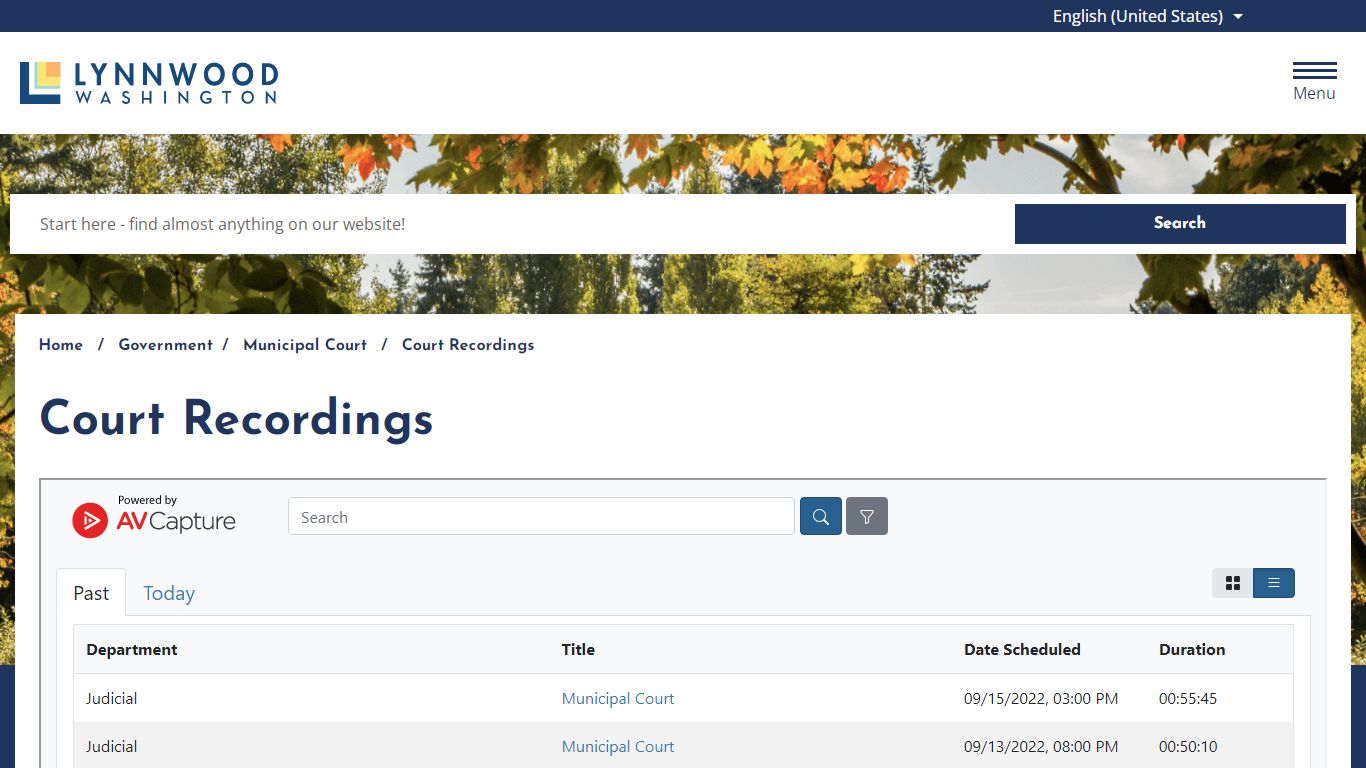
Task: Click the Date Scheduled column header
Action: pyautogui.click(x=1022, y=649)
